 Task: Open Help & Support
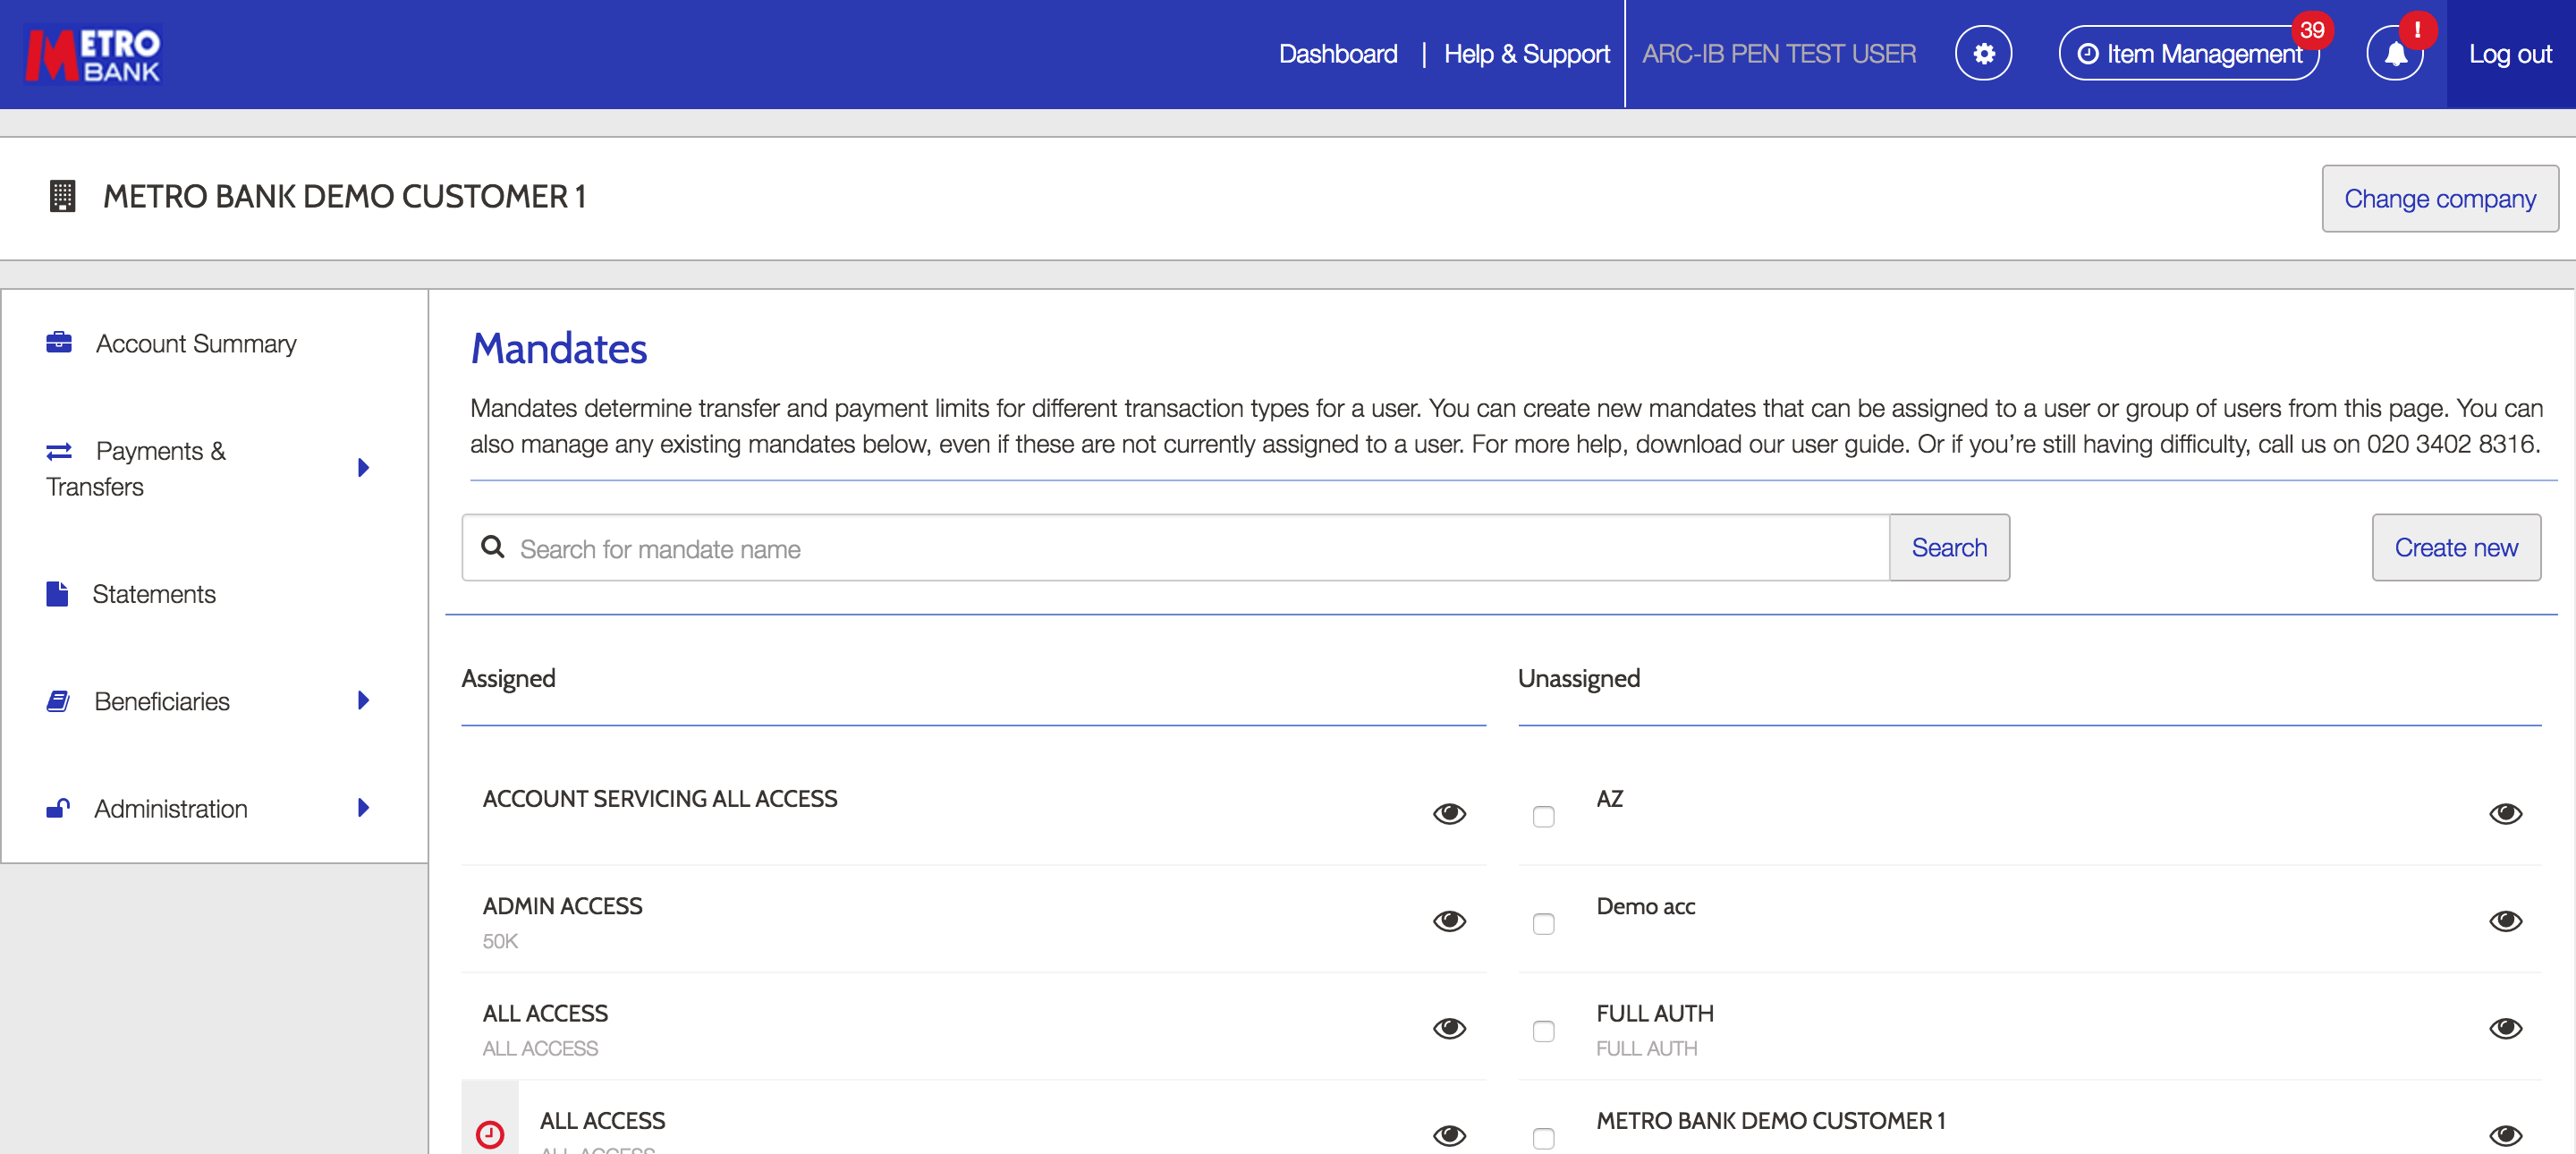[x=1527, y=54]
